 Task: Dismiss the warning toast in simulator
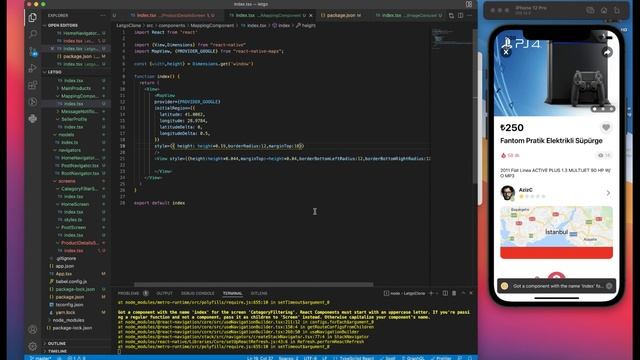(609, 286)
